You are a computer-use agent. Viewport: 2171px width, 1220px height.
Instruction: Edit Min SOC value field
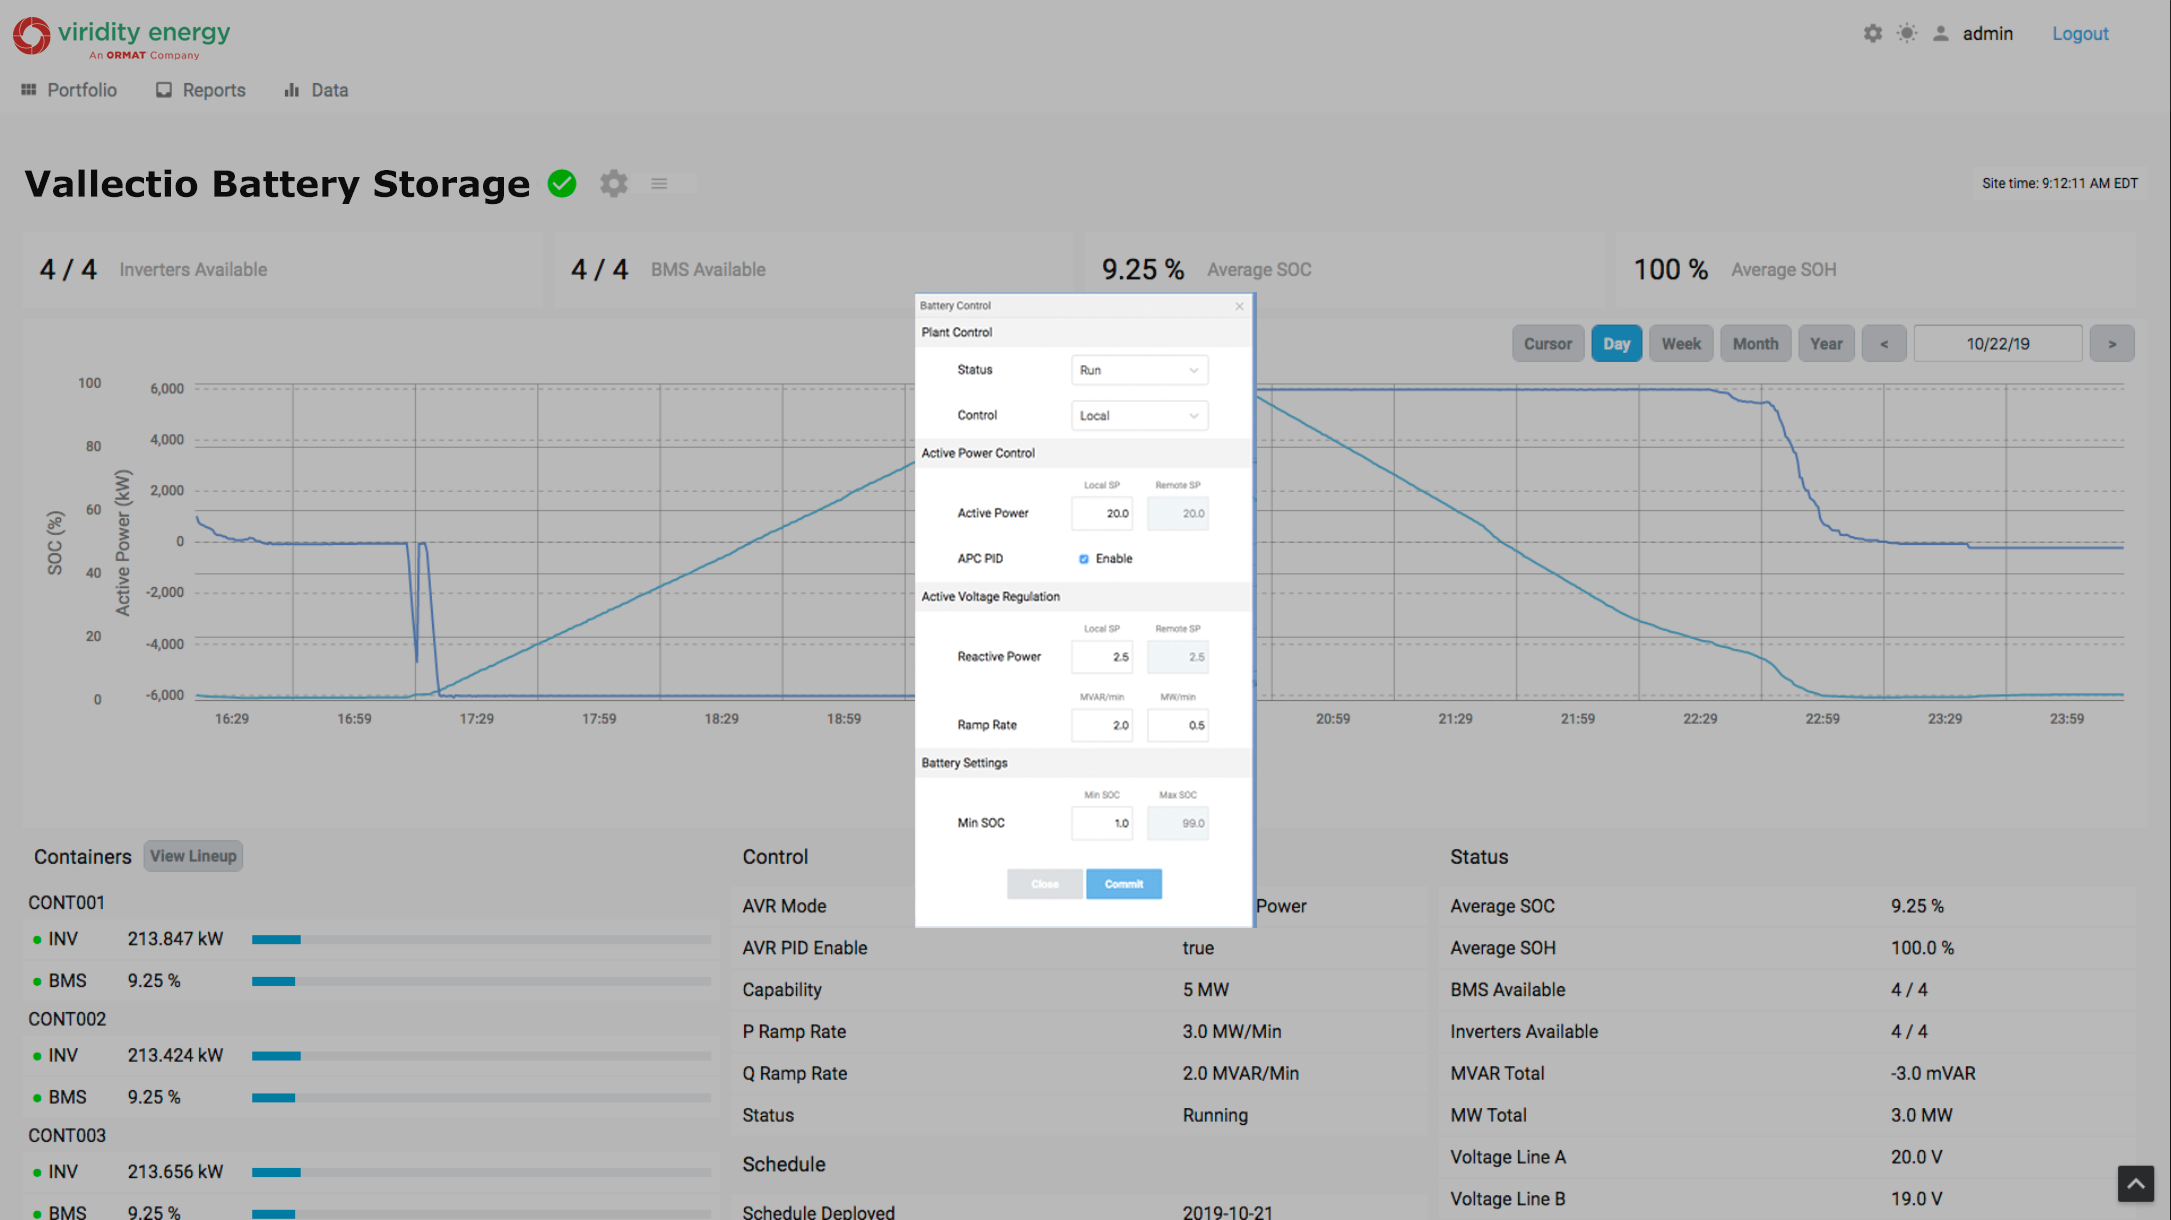(x=1102, y=823)
